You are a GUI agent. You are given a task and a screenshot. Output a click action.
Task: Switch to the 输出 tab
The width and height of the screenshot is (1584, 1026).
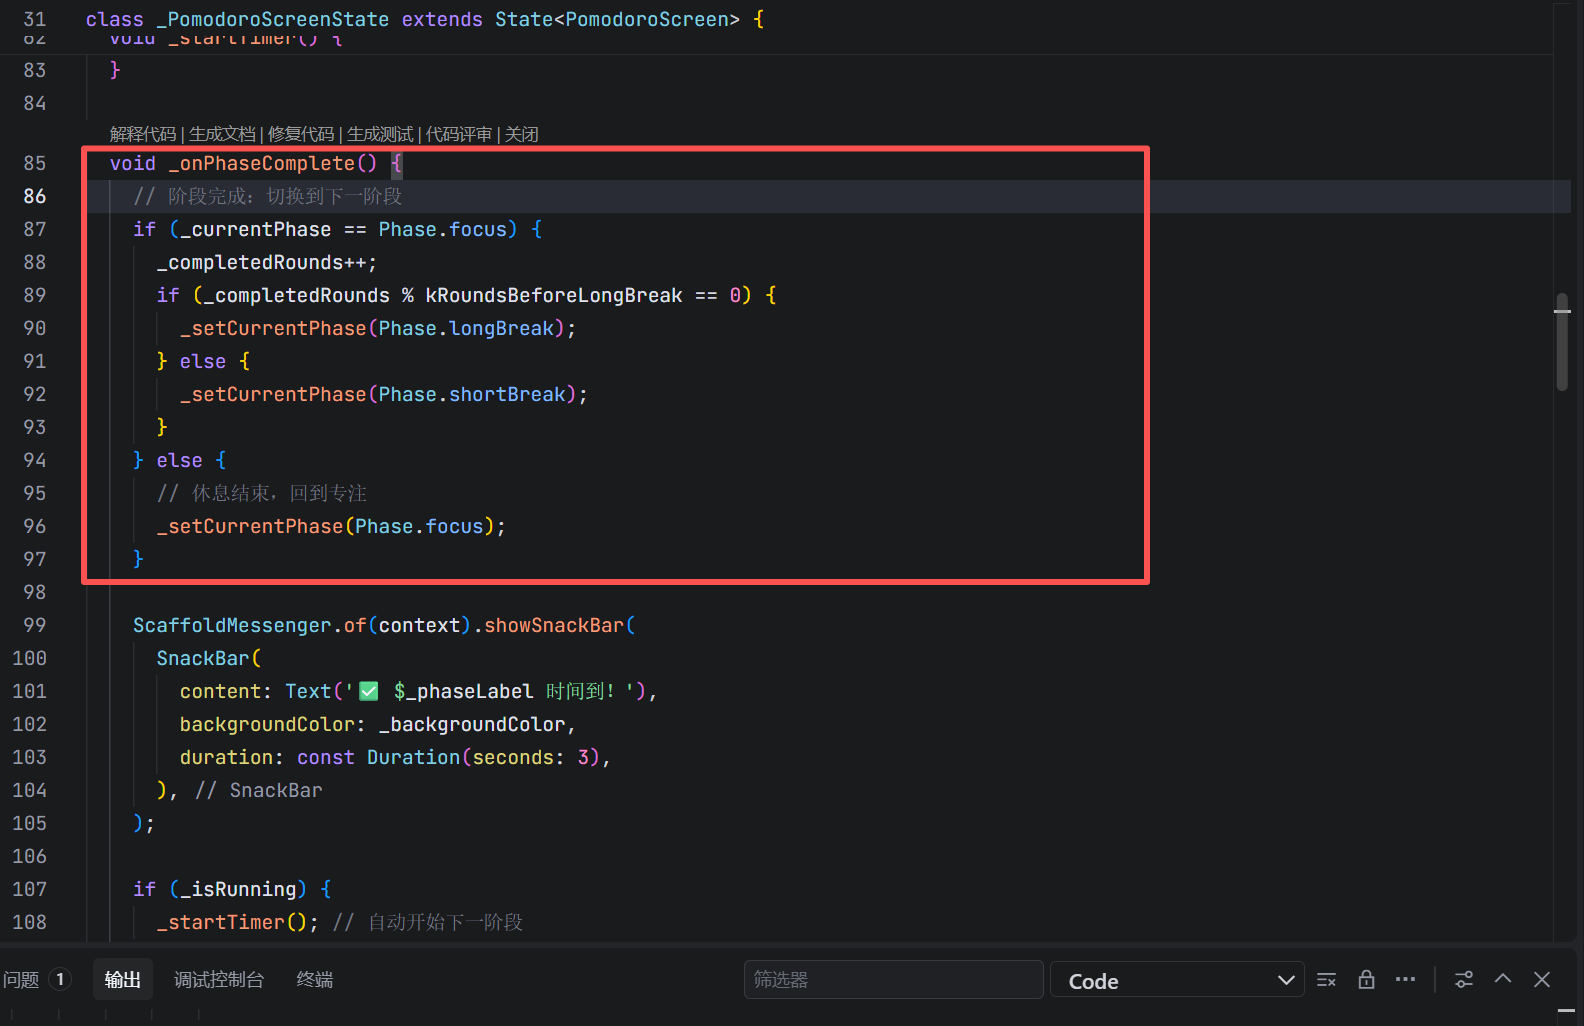click(x=123, y=980)
